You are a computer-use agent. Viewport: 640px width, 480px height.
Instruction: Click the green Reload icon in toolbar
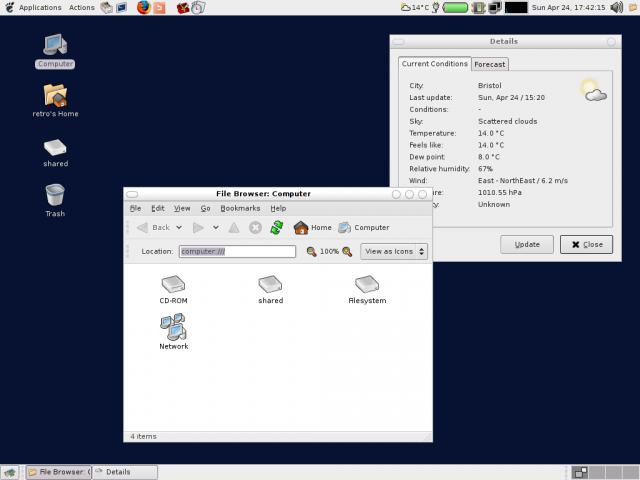point(277,227)
